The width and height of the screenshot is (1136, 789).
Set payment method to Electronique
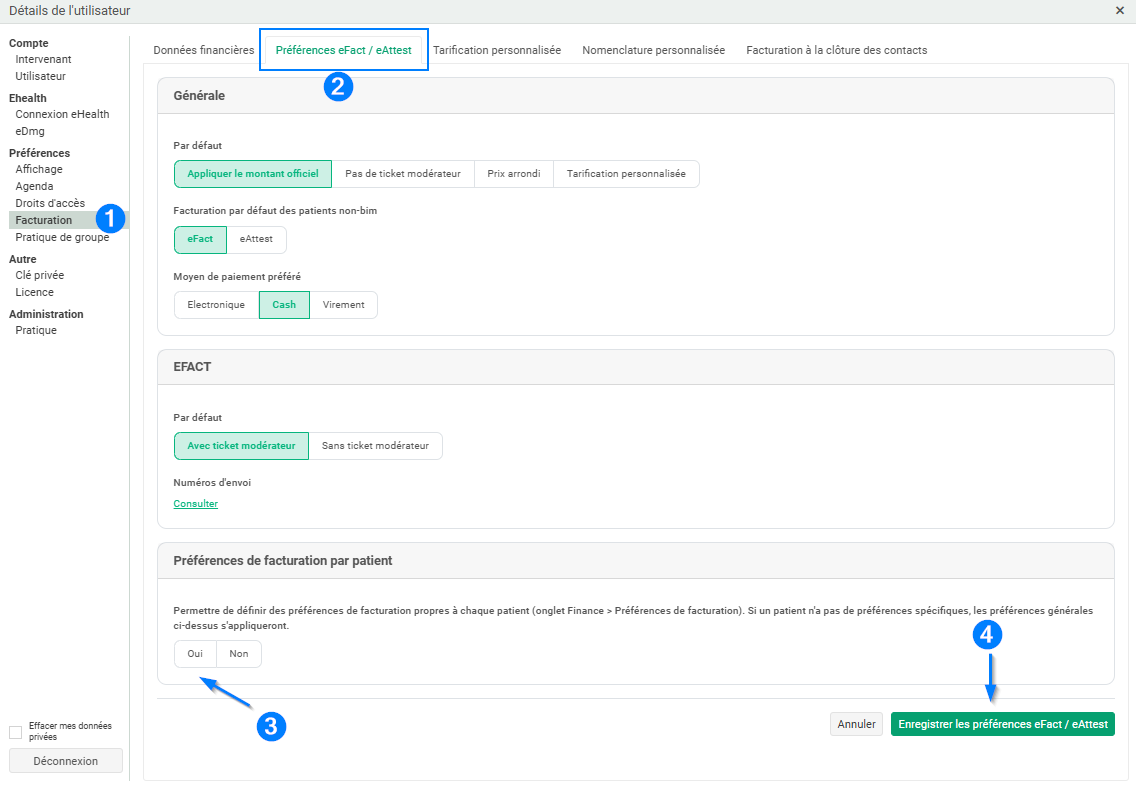[216, 305]
